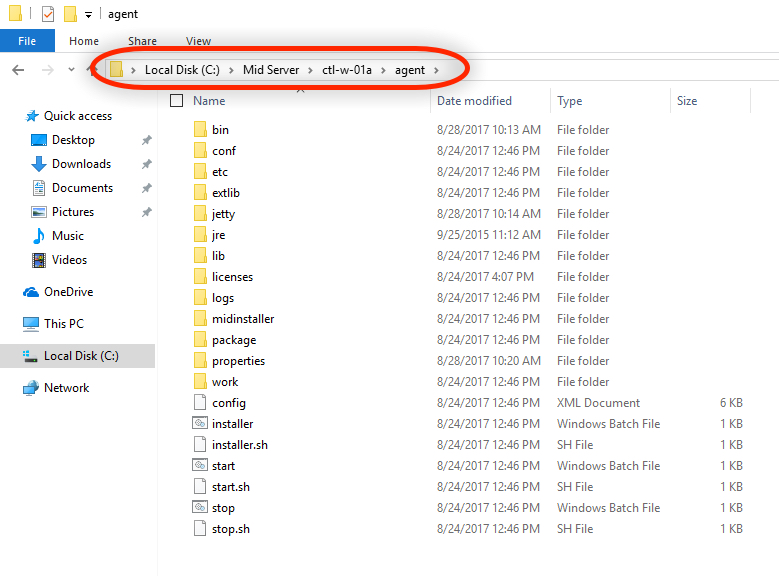
Task: Click Mid Server in the address breadcrumb
Action: coord(270,70)
